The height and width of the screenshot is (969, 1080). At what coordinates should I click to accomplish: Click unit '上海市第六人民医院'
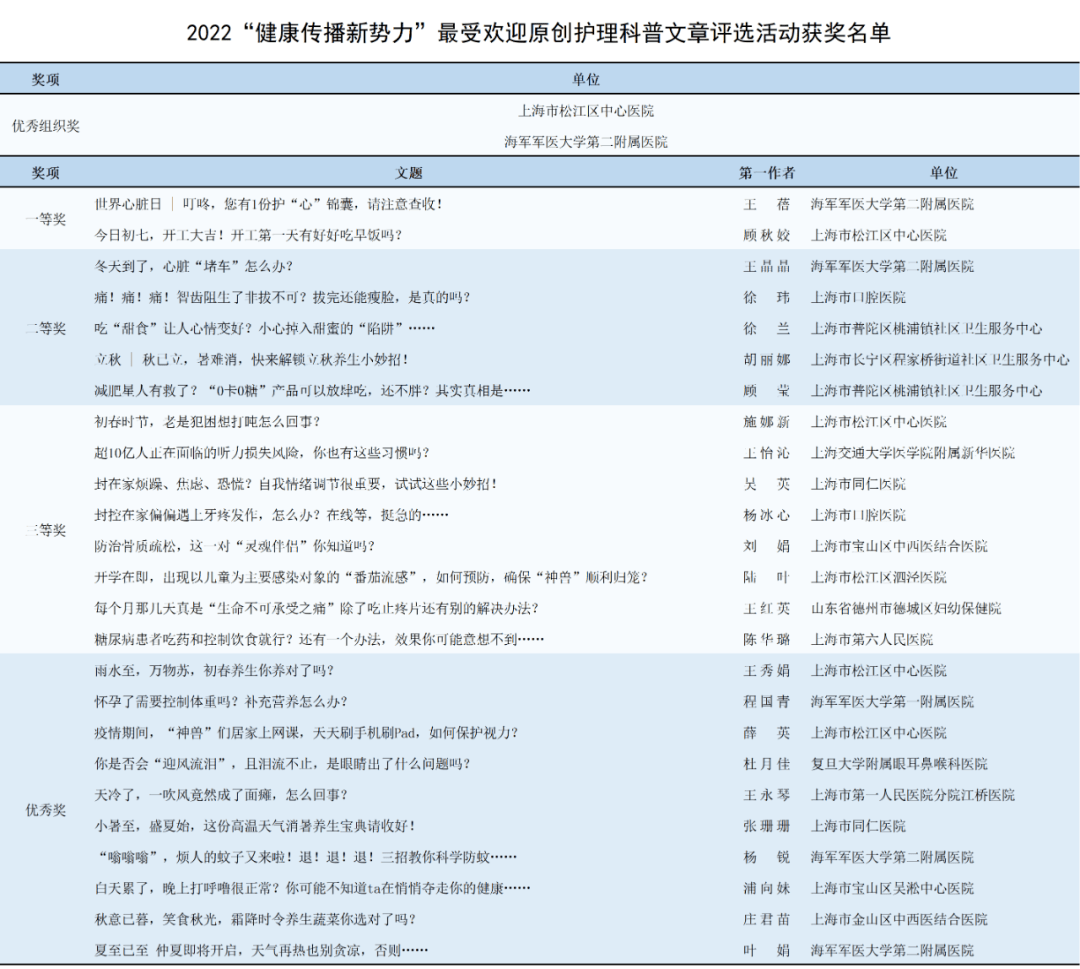(x=872, y=639)
